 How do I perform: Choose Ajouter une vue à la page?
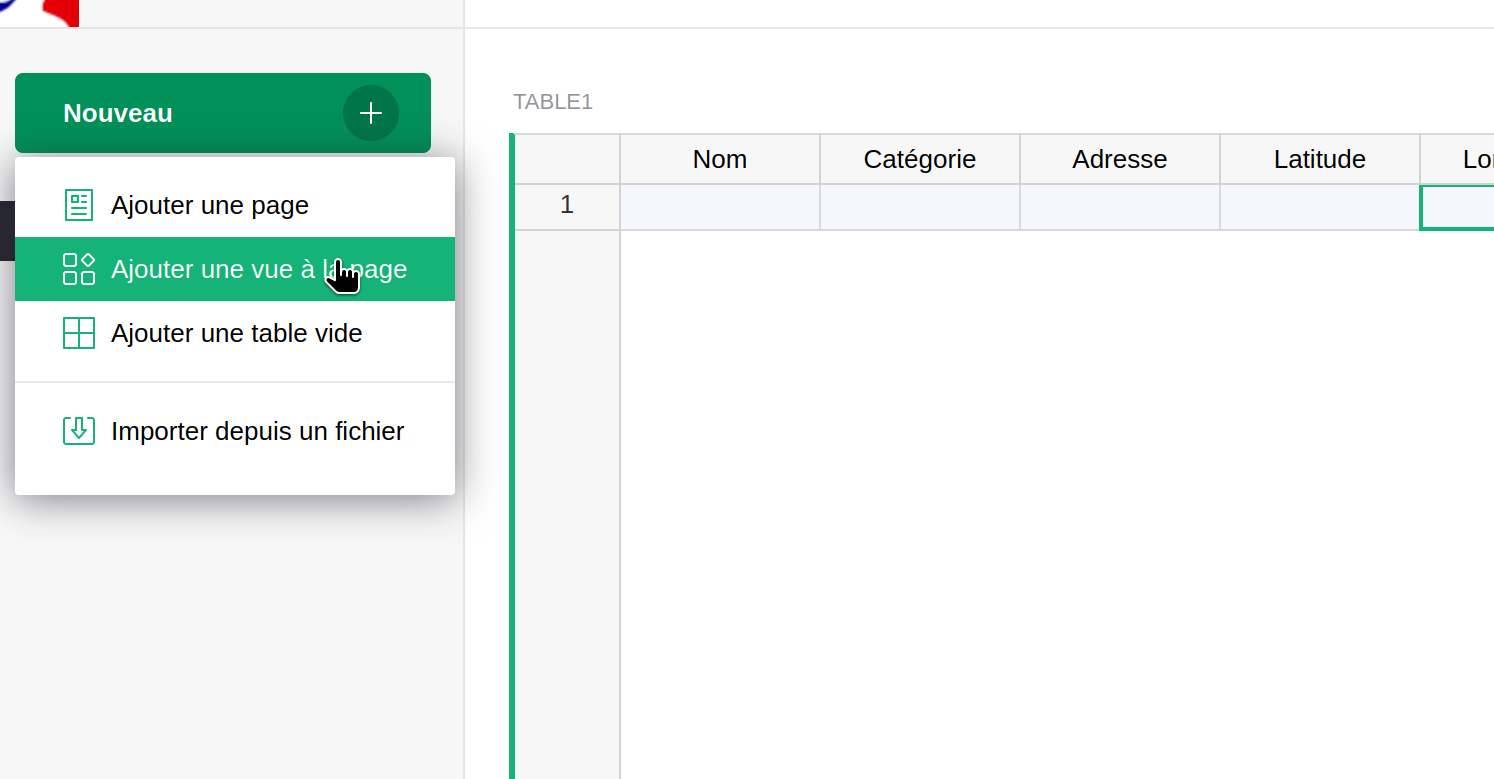[x=235, y=269]
